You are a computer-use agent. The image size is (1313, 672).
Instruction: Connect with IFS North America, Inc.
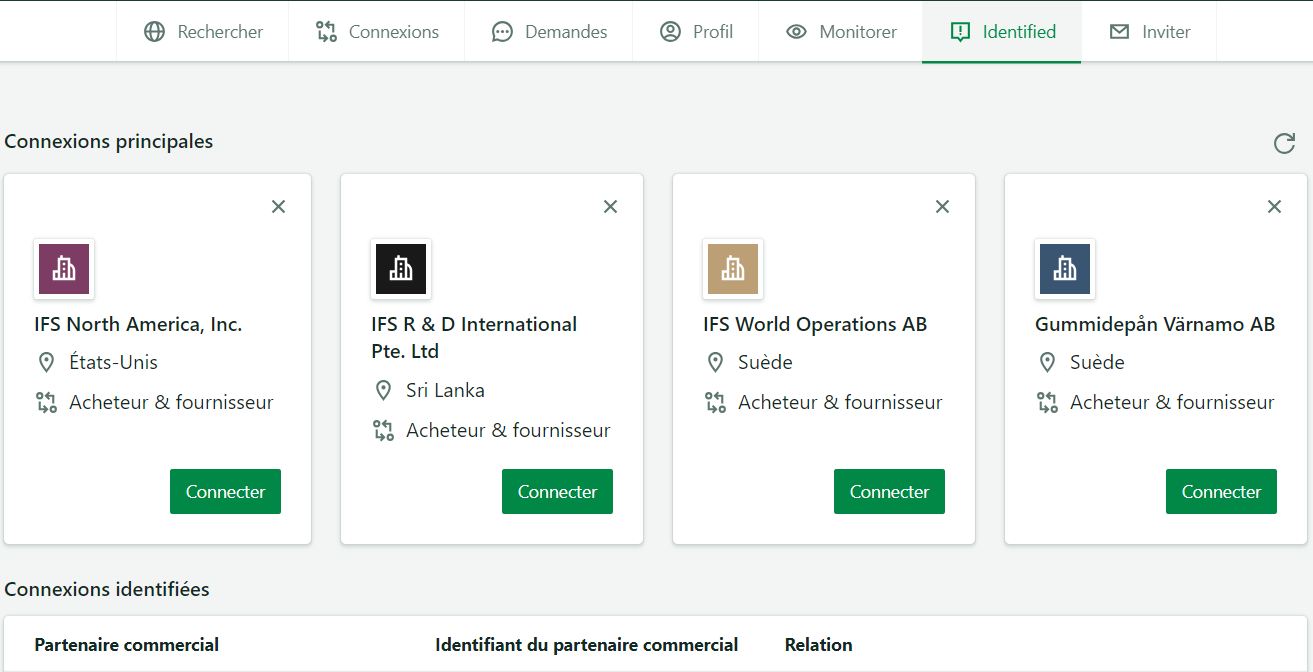[x=225, y=492]
